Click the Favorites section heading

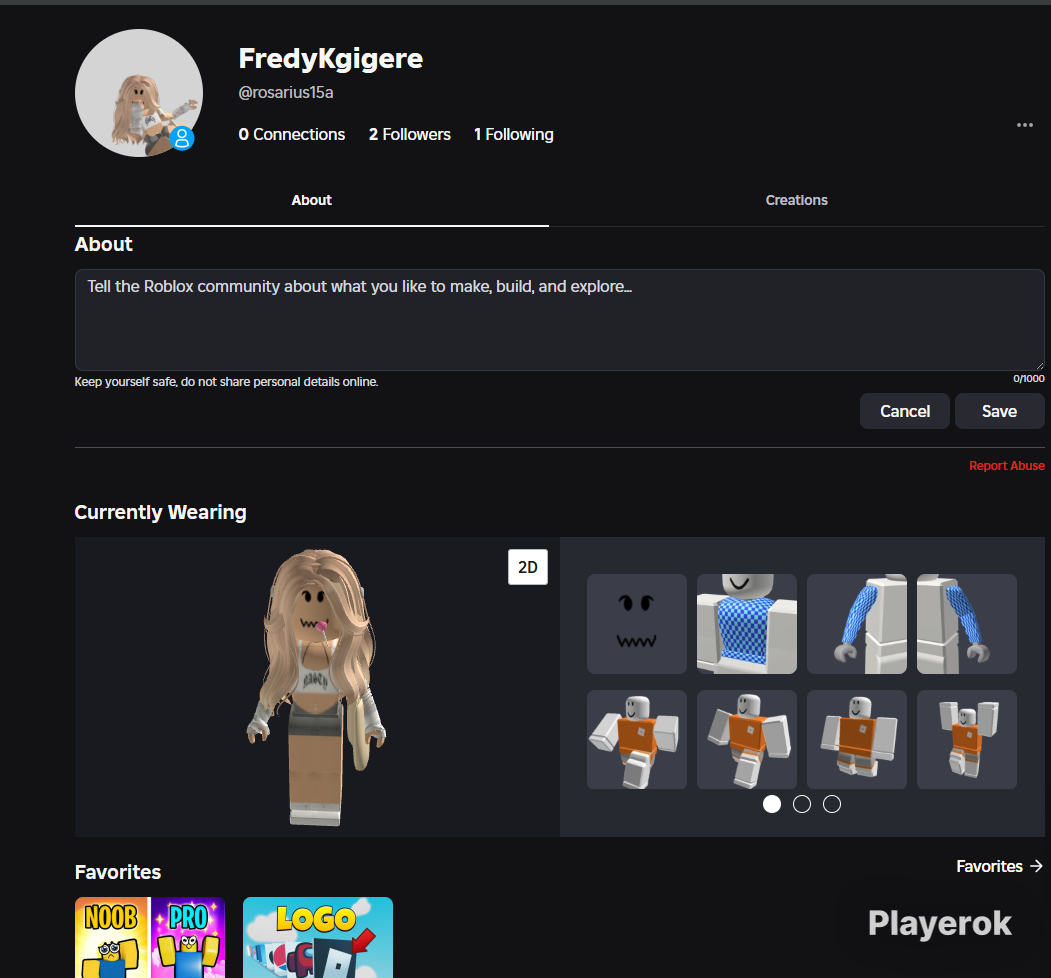pyautogui.click(x=118, y=872)
